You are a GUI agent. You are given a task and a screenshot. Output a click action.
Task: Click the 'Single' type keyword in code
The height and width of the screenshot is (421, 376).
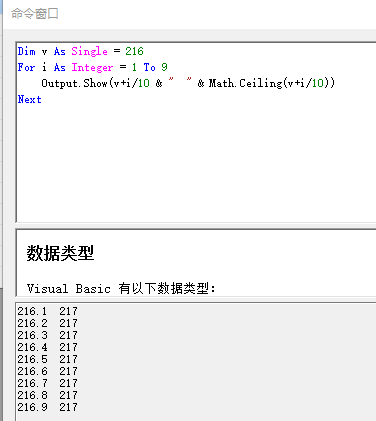pos(89,51)
